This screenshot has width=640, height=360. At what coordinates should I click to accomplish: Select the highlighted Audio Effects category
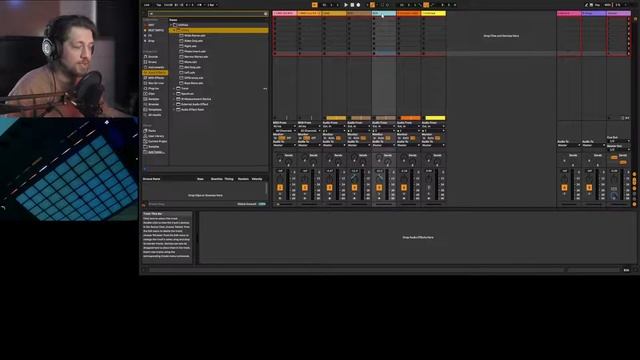(155, 73)
